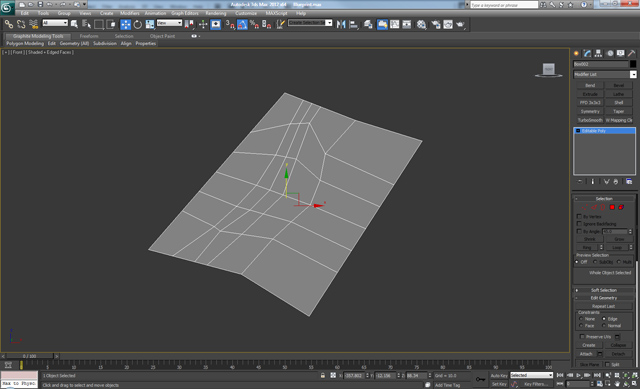Open the Material Editor icon
Image resolution: width=640 pixels, height=389 pixels.
[x=421, y=24]
